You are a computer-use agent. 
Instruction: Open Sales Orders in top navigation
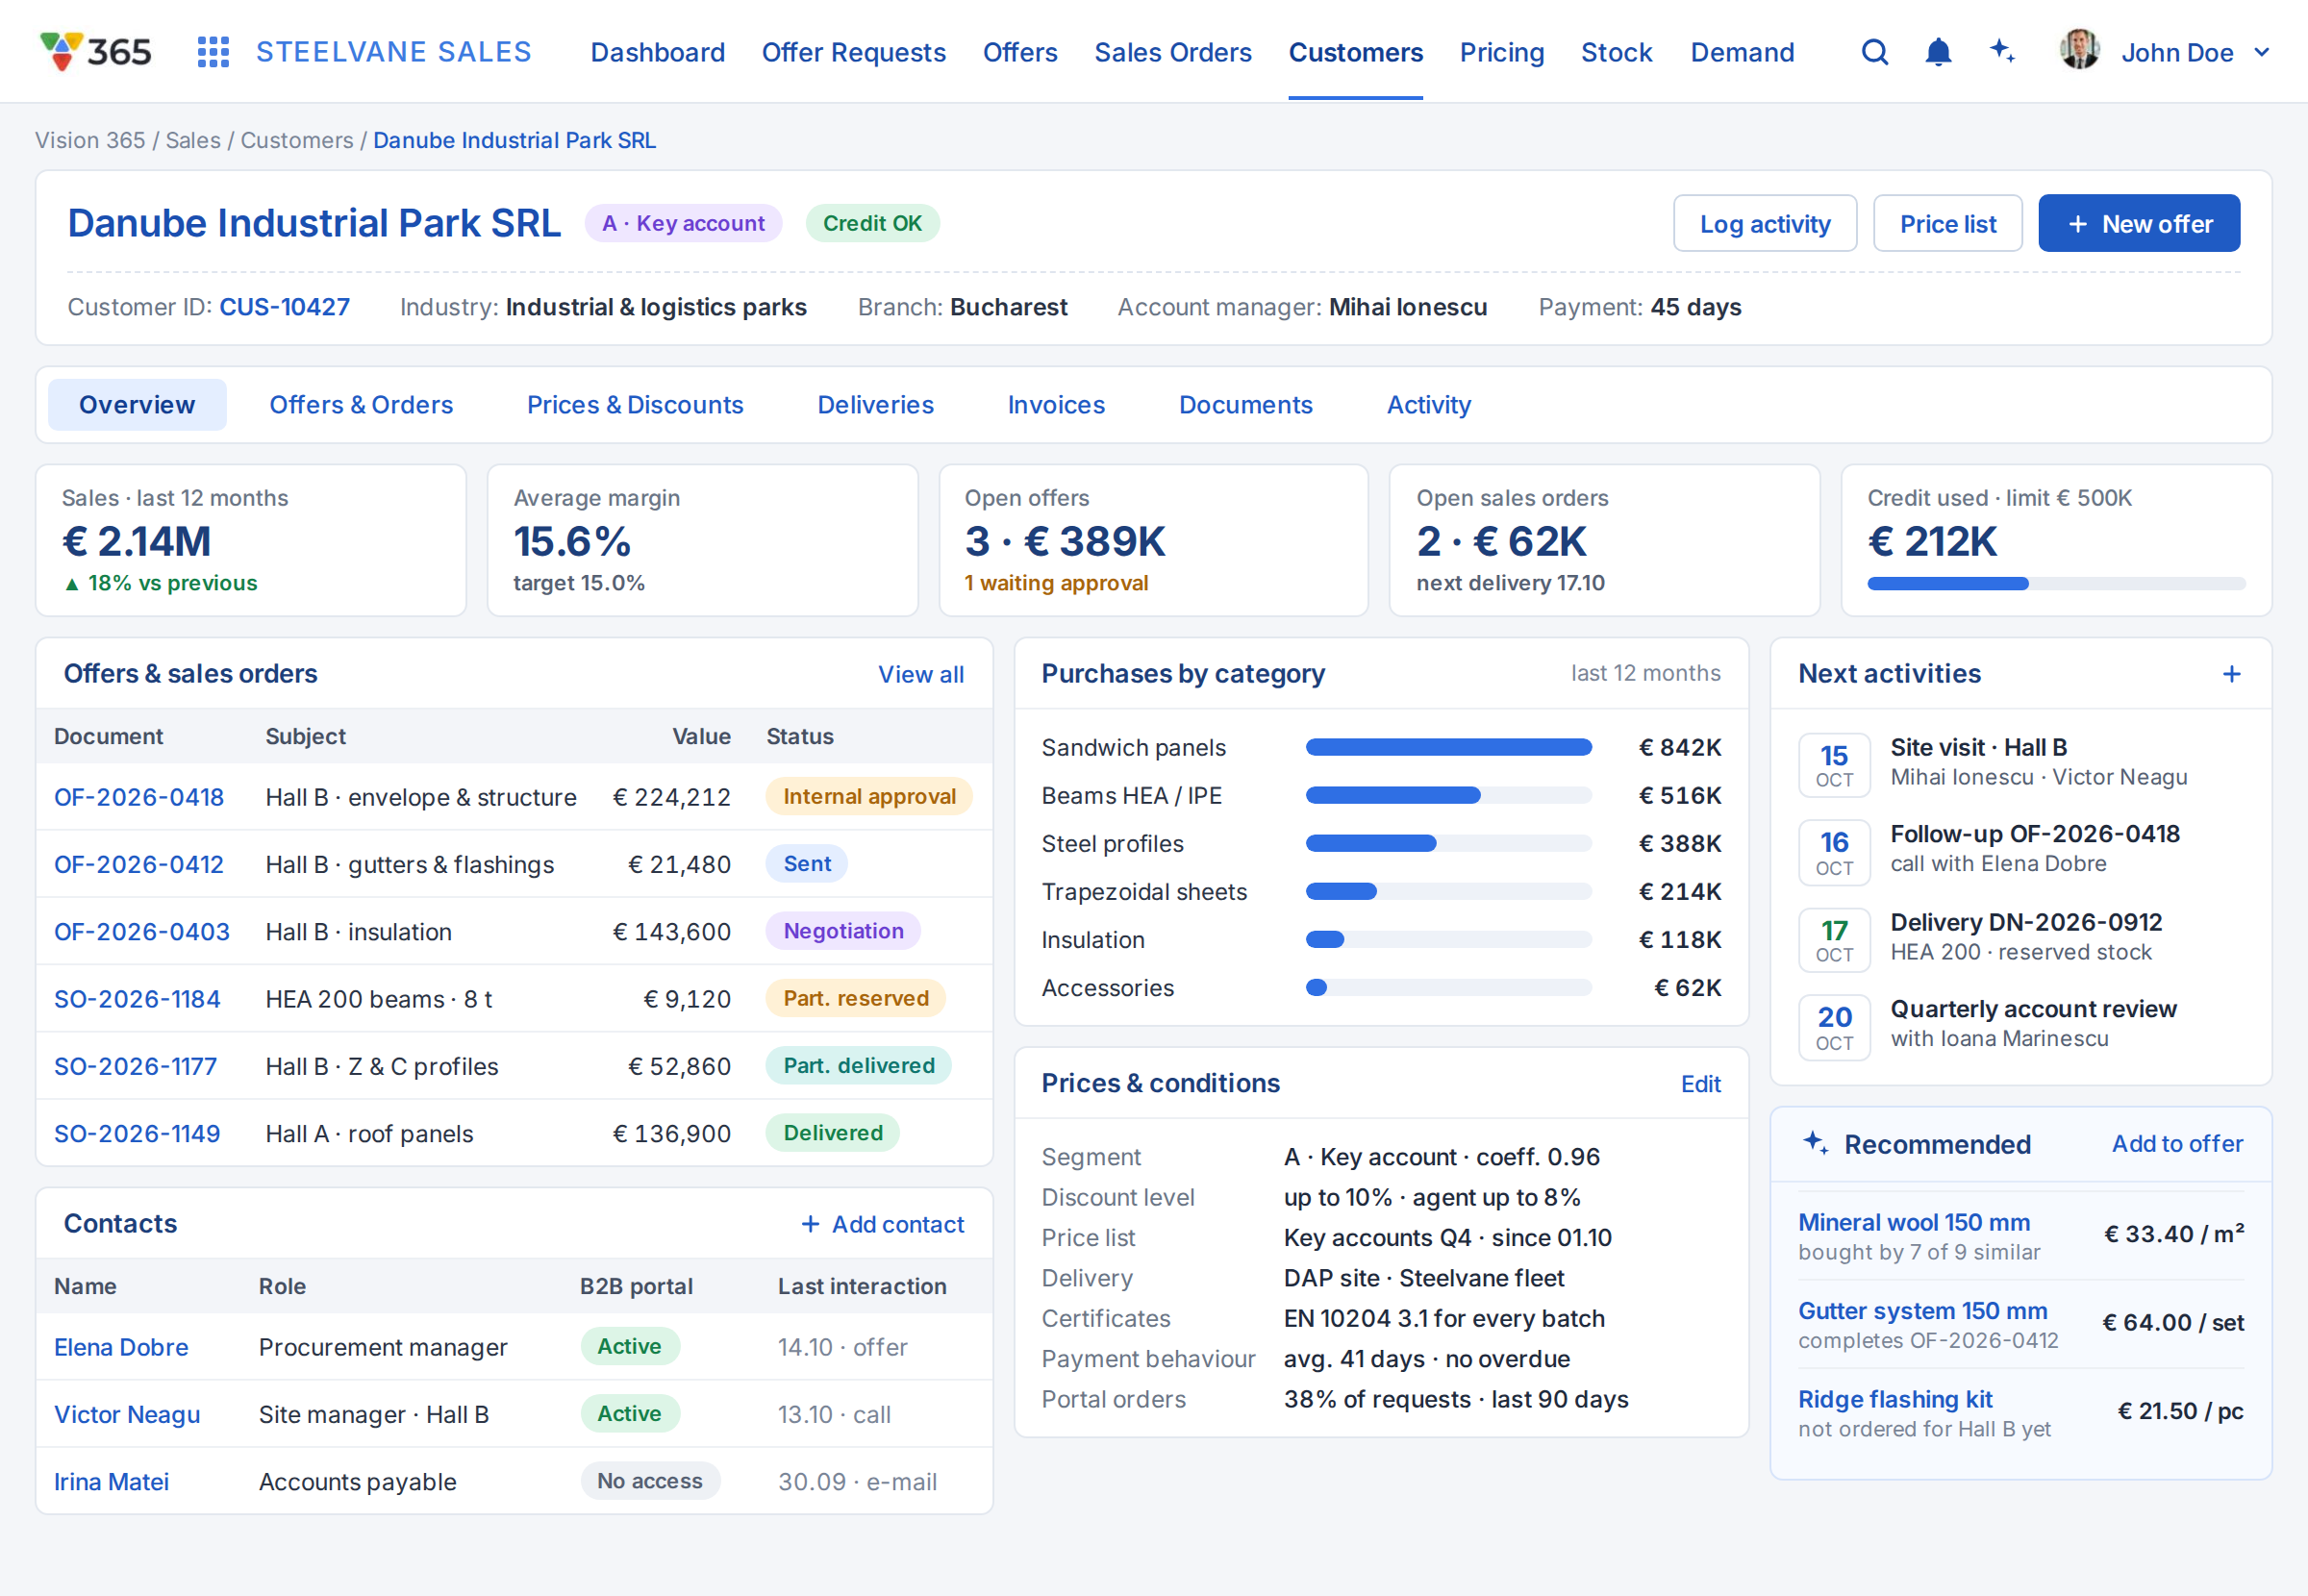1172,52
